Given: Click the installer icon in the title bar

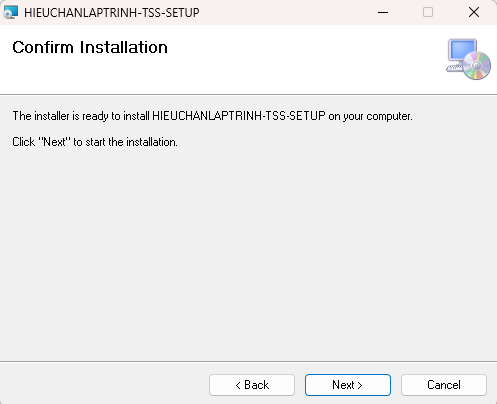Looking at the screenshot, I should [10, 12].
